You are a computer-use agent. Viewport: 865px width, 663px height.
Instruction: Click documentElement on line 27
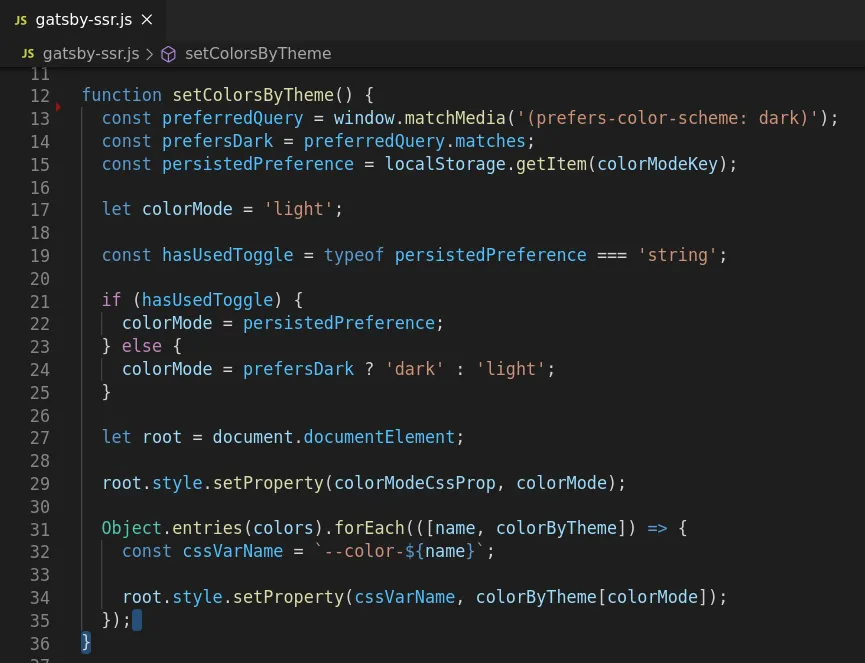pyautogui.click(x=379, y=437)
